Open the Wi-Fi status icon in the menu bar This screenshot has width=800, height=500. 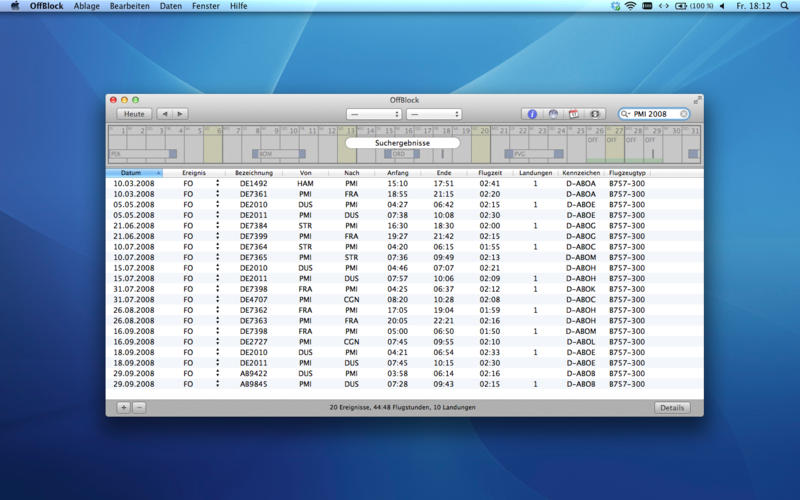pos(631,6)
